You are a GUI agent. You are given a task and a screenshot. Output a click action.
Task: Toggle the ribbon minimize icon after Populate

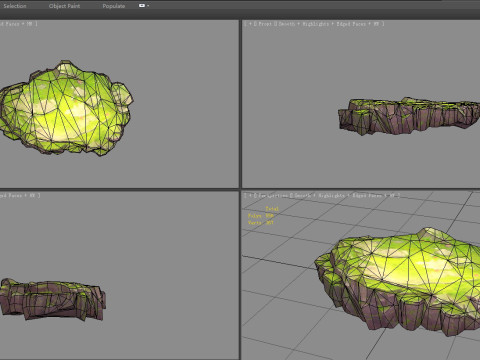(142, 6)
